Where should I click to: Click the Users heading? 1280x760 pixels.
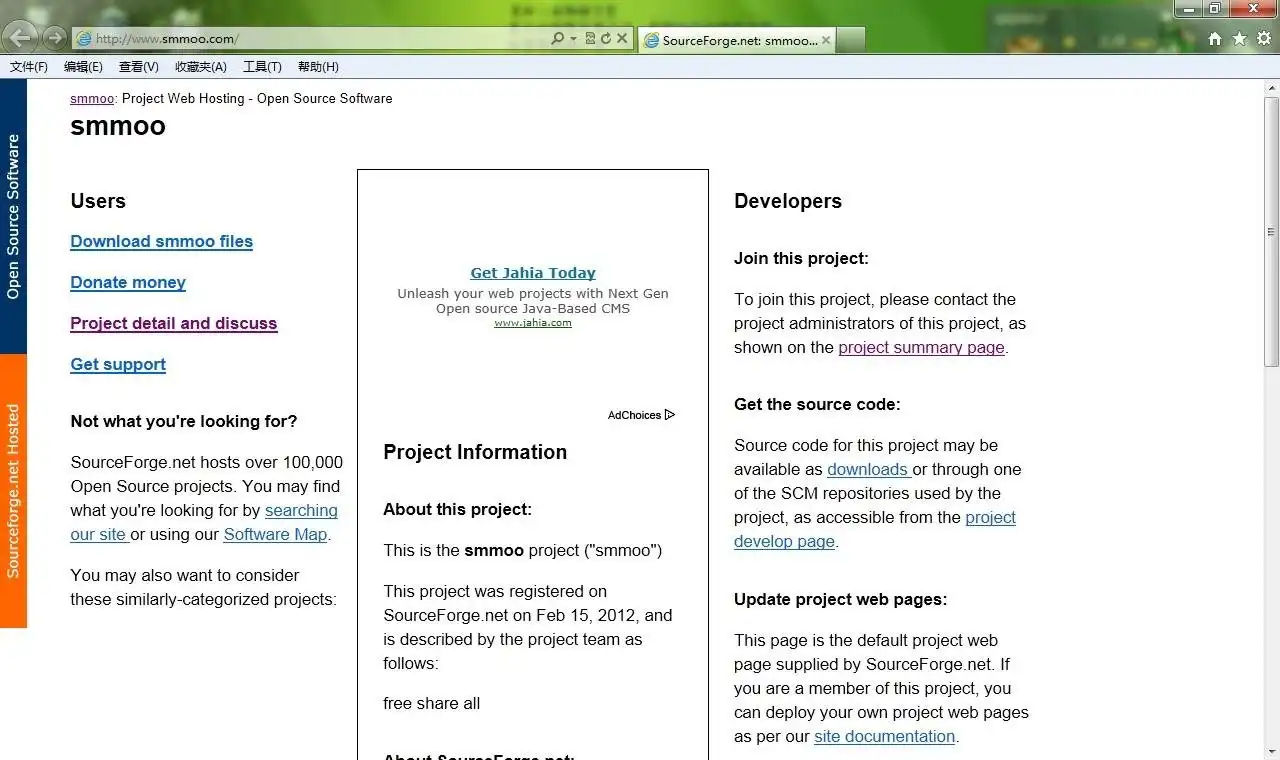point(98,201)
